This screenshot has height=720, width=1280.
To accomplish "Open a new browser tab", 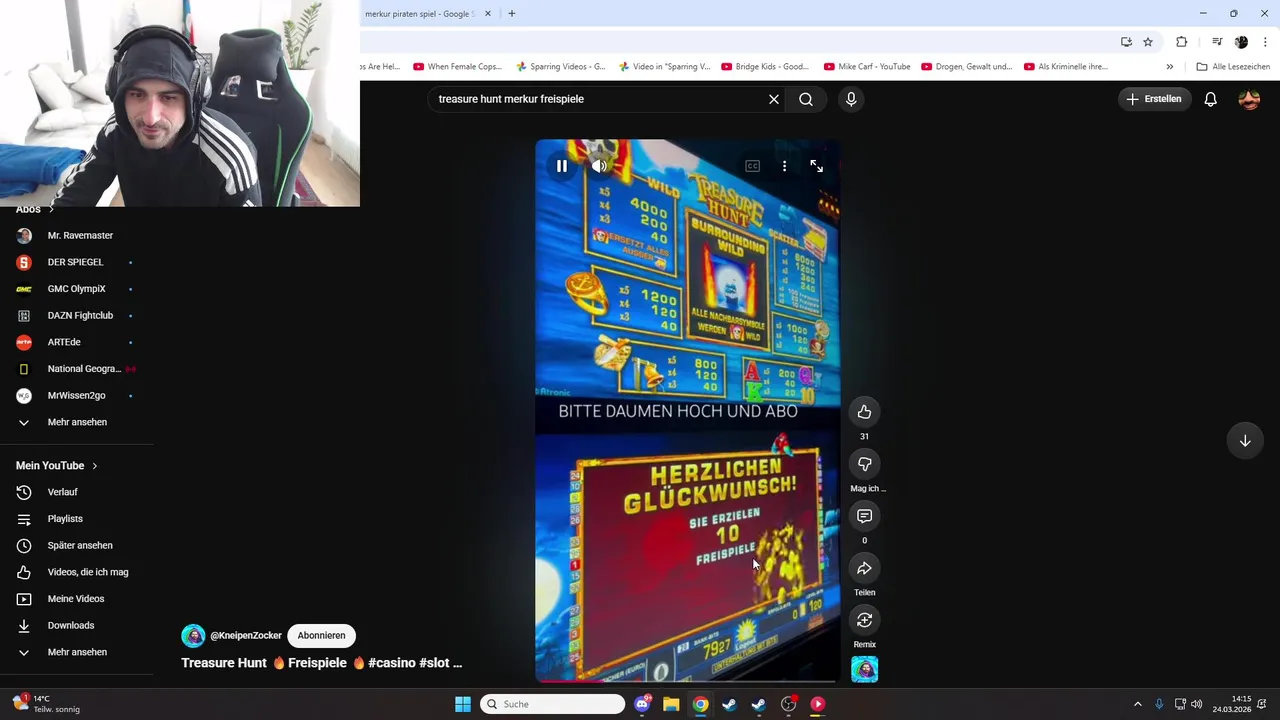I will click(512, 14).
